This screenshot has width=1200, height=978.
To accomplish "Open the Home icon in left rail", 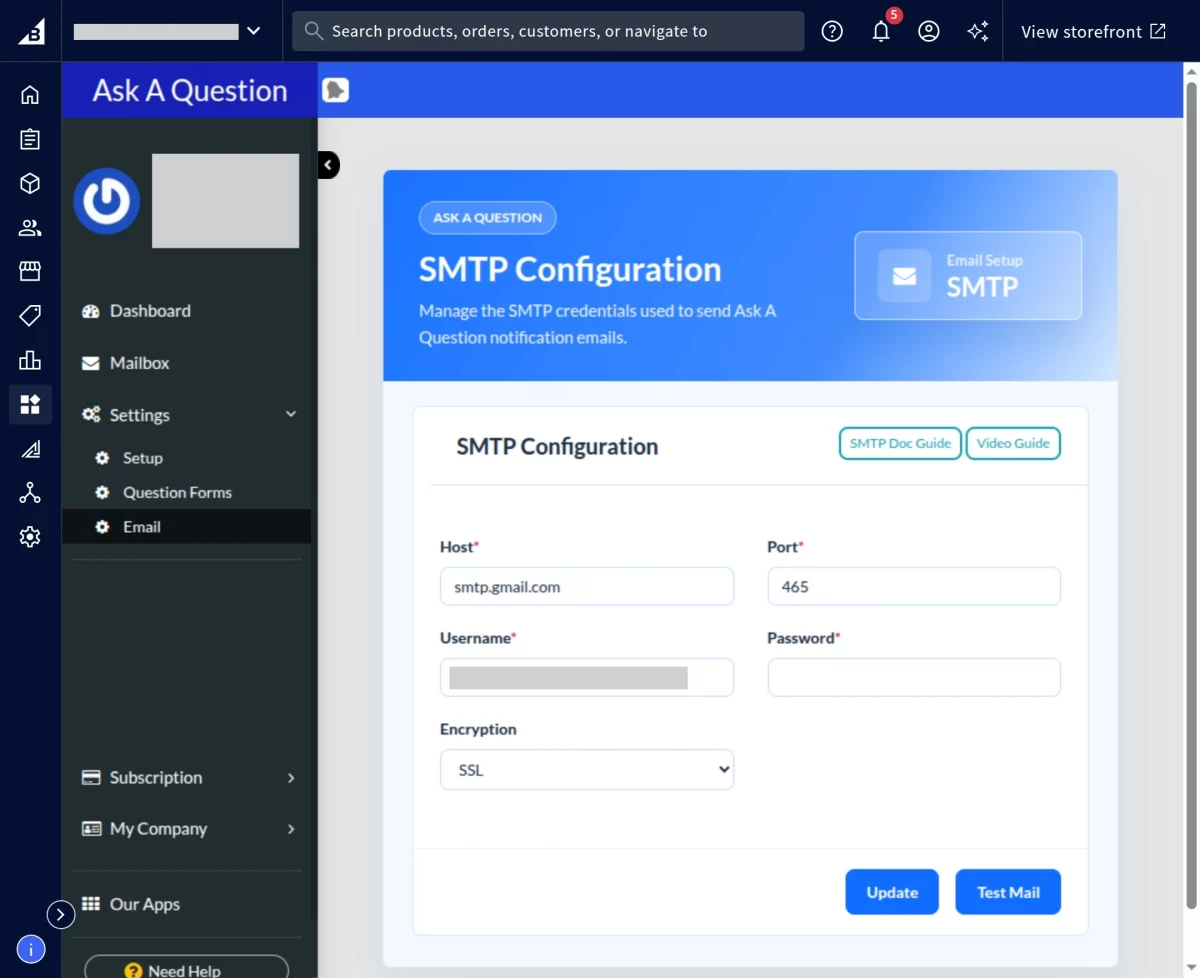I will point(30,95).
